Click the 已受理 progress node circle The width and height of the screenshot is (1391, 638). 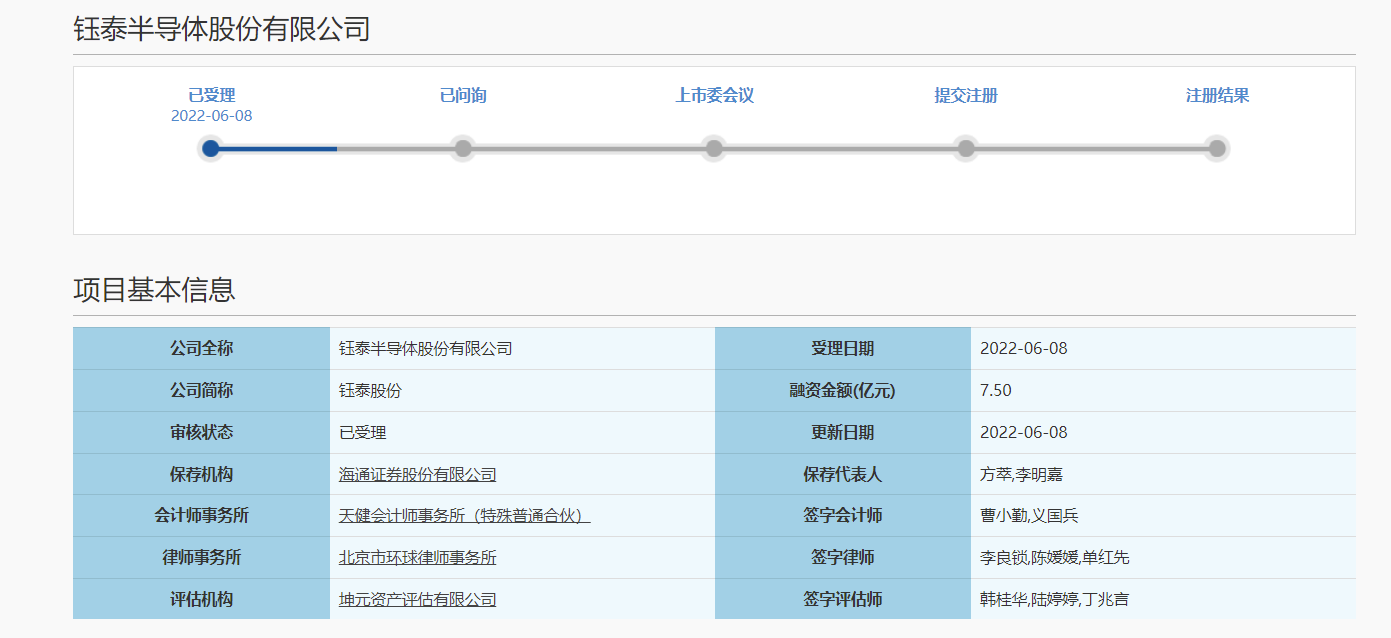pyautogui.click(x=210, y=148)
